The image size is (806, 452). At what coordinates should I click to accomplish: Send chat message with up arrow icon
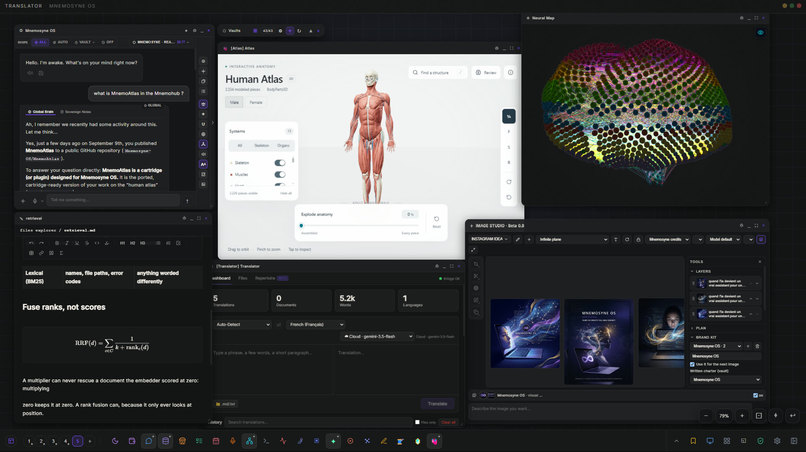(x=187, y=201)
